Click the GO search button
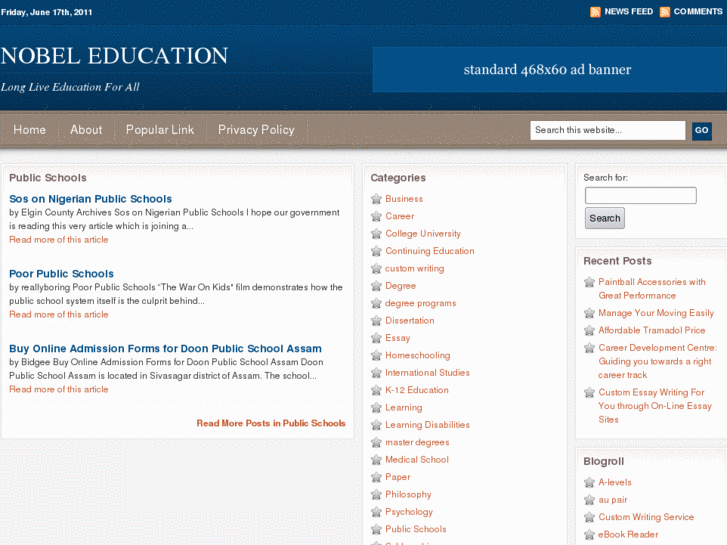The height and width of the screenshot is (545, 727). pyautogui.click(x=701, y=130)
